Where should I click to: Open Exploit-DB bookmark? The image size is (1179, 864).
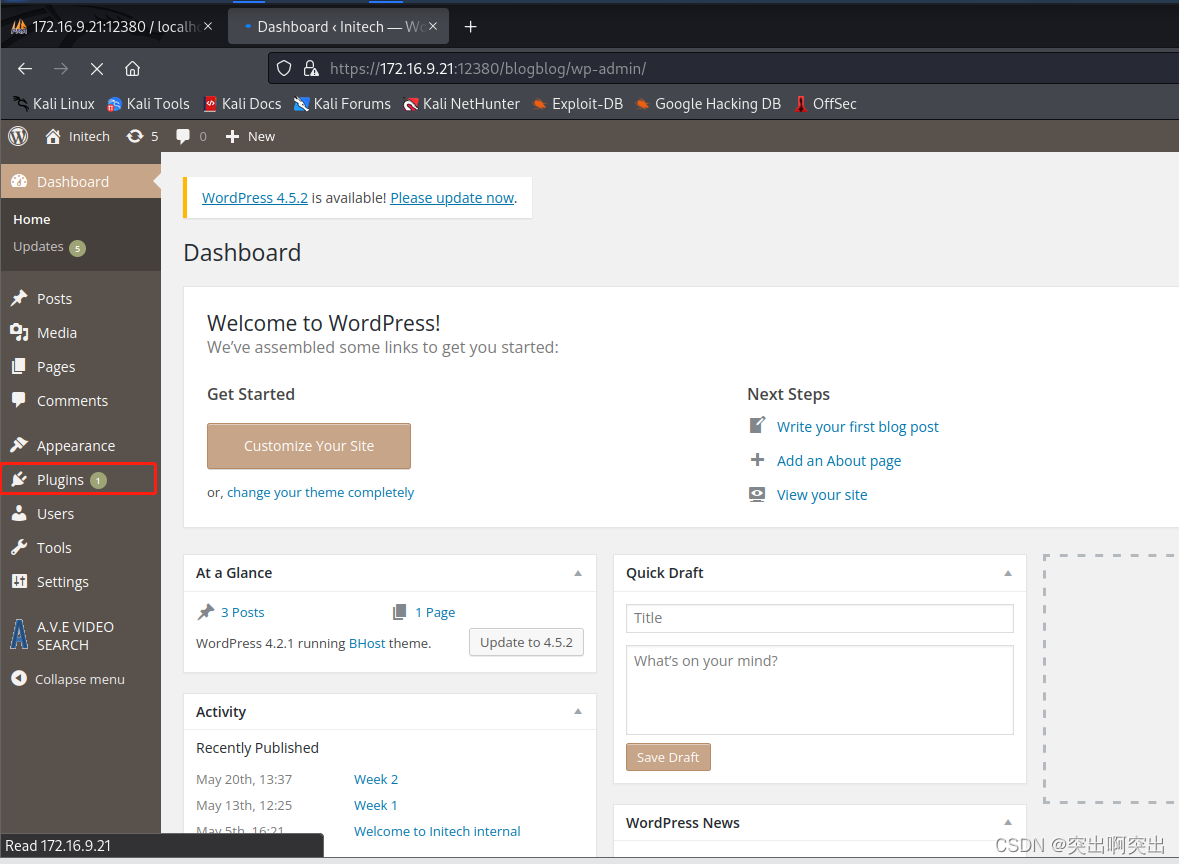(577, 104)
